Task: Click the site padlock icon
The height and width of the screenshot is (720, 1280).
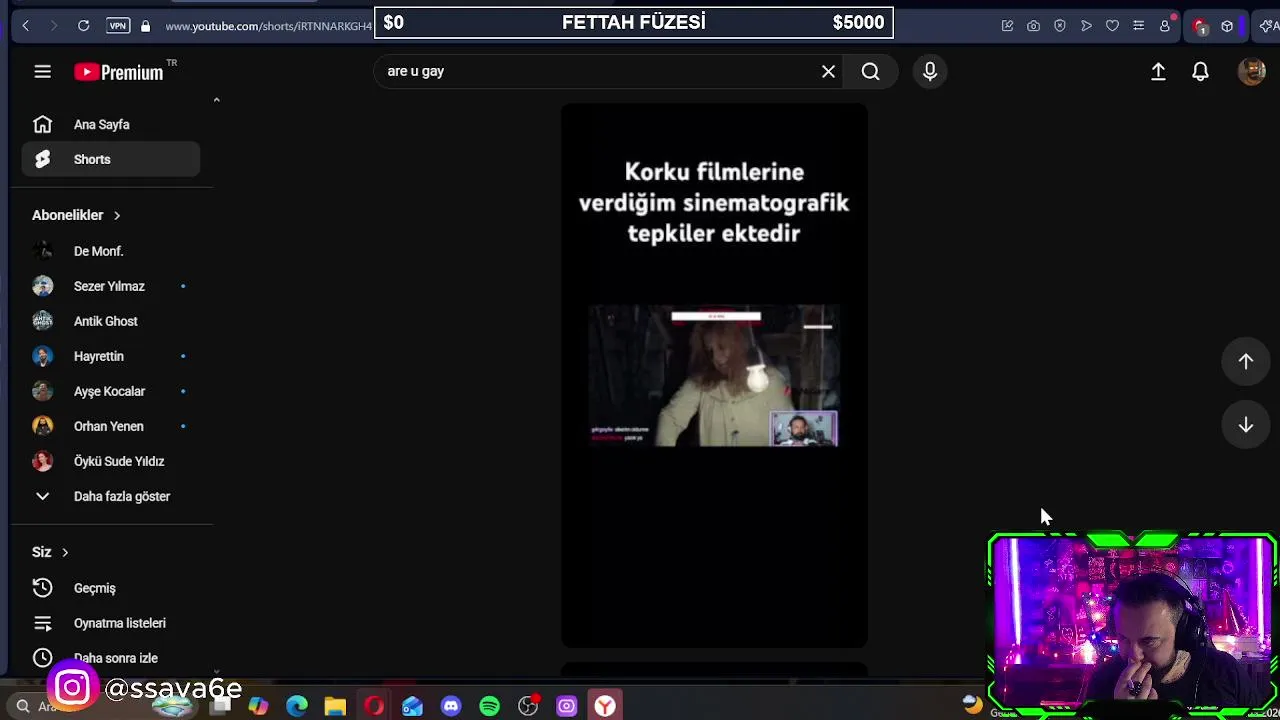Action: pyautogui.click(x=146, y=26)
